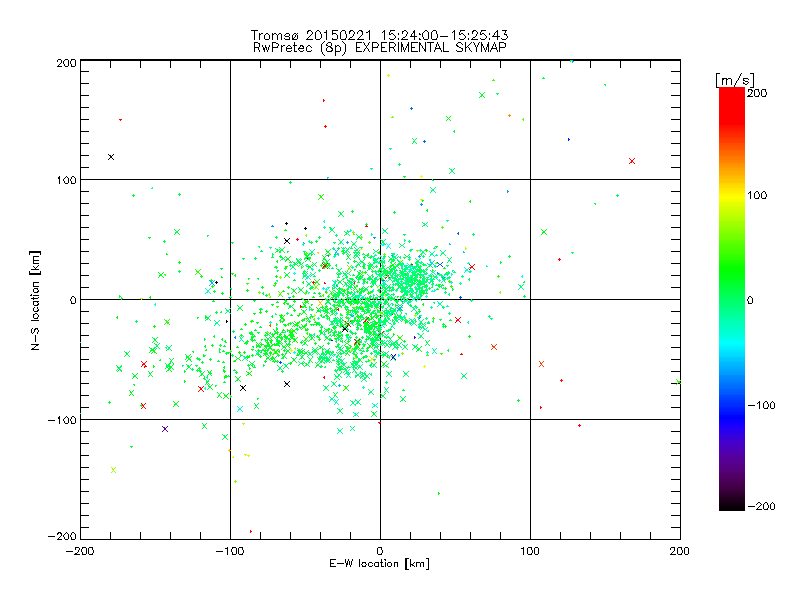Screen dimensions: 800x600
Task: Click the isolated red X marker in upper-right quadrant
Action: (x=632, y=161)
